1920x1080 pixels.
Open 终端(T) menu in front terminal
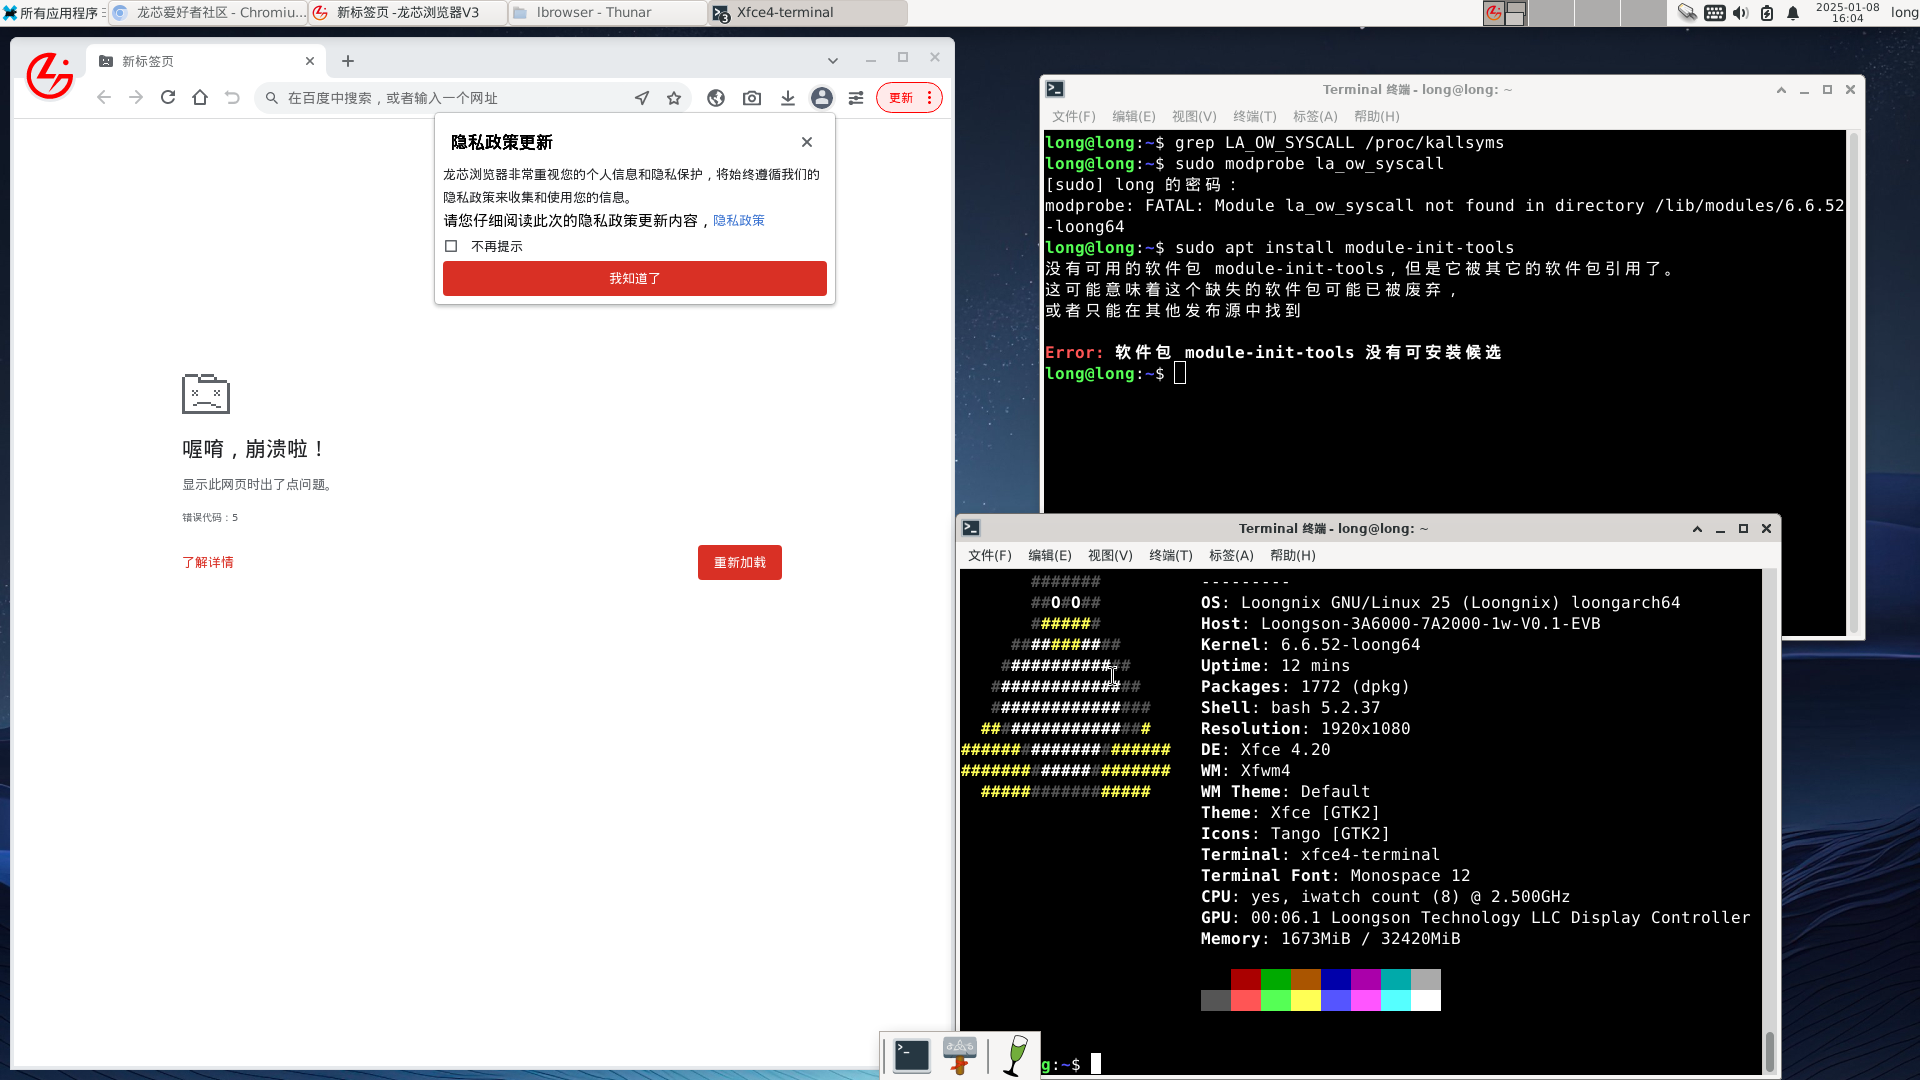[1170, 555]
